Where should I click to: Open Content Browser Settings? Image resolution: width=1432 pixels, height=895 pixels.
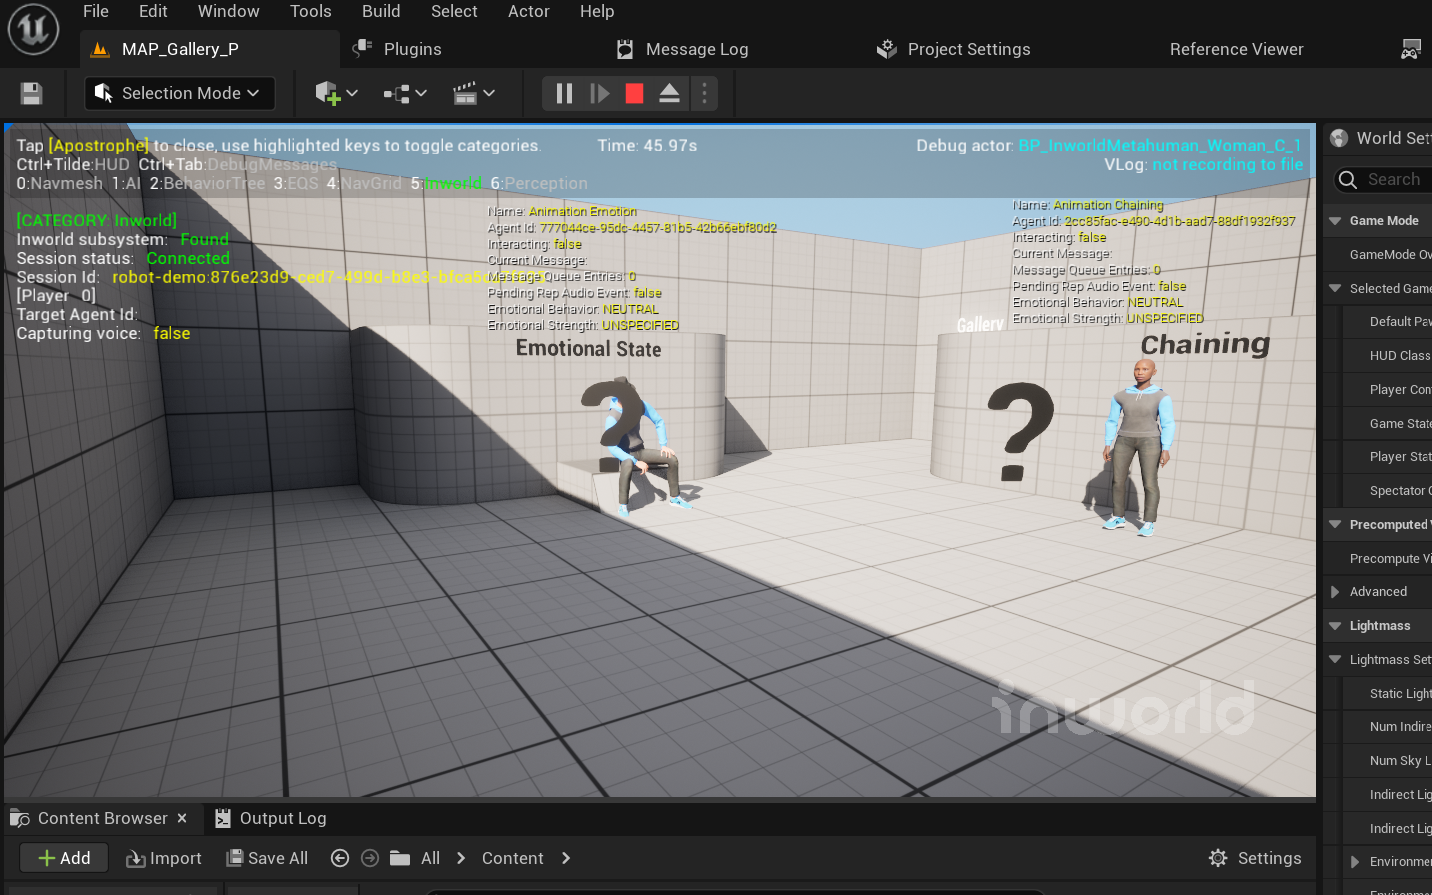[1255, 858]
